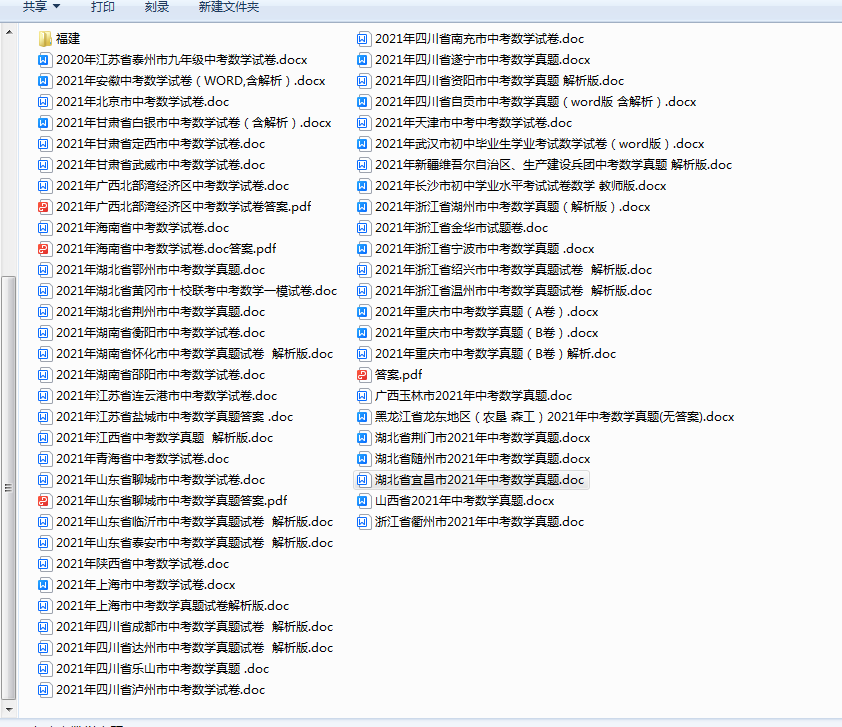Select file 2021年甘肃省武威市中考数学试卷.doc

click(x=151, y=165)
